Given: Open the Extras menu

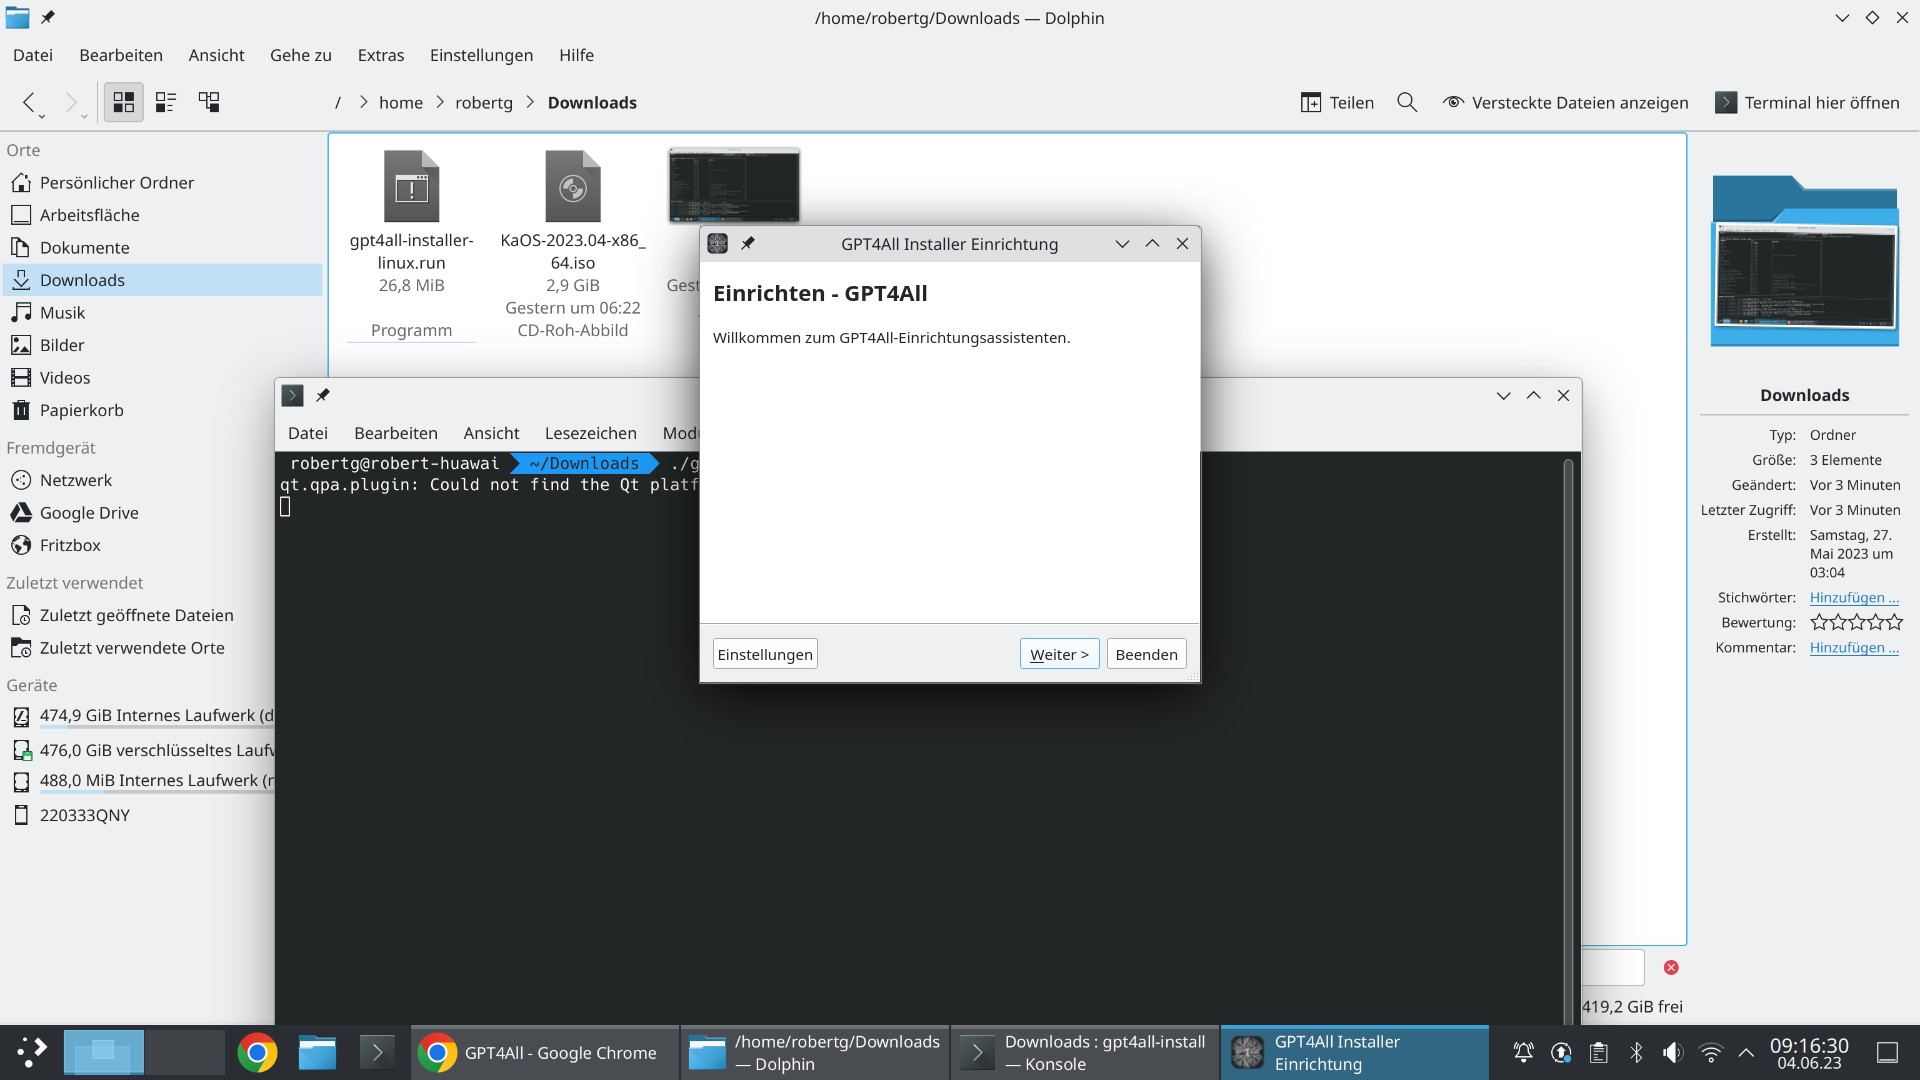Looking at the screenshot, I should [x=381, y=55].
